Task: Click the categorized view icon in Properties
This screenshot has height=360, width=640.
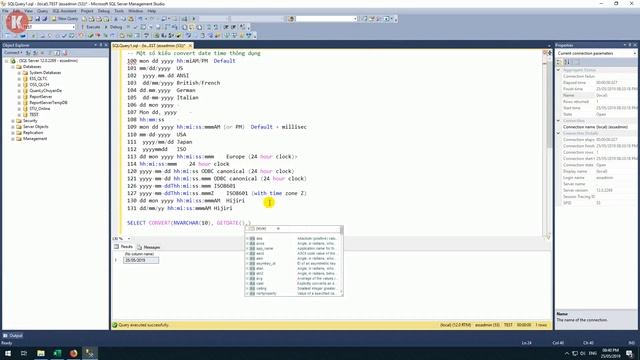Action: point(559,62)
